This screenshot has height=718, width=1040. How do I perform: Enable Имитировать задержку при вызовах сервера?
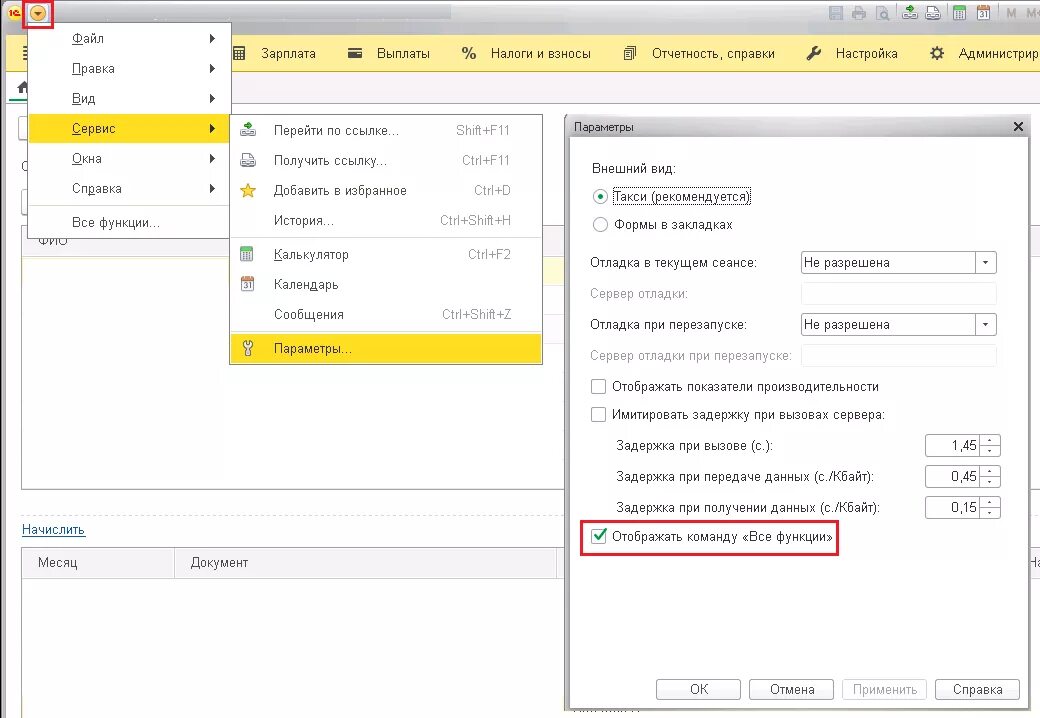(x=598, y=414)
